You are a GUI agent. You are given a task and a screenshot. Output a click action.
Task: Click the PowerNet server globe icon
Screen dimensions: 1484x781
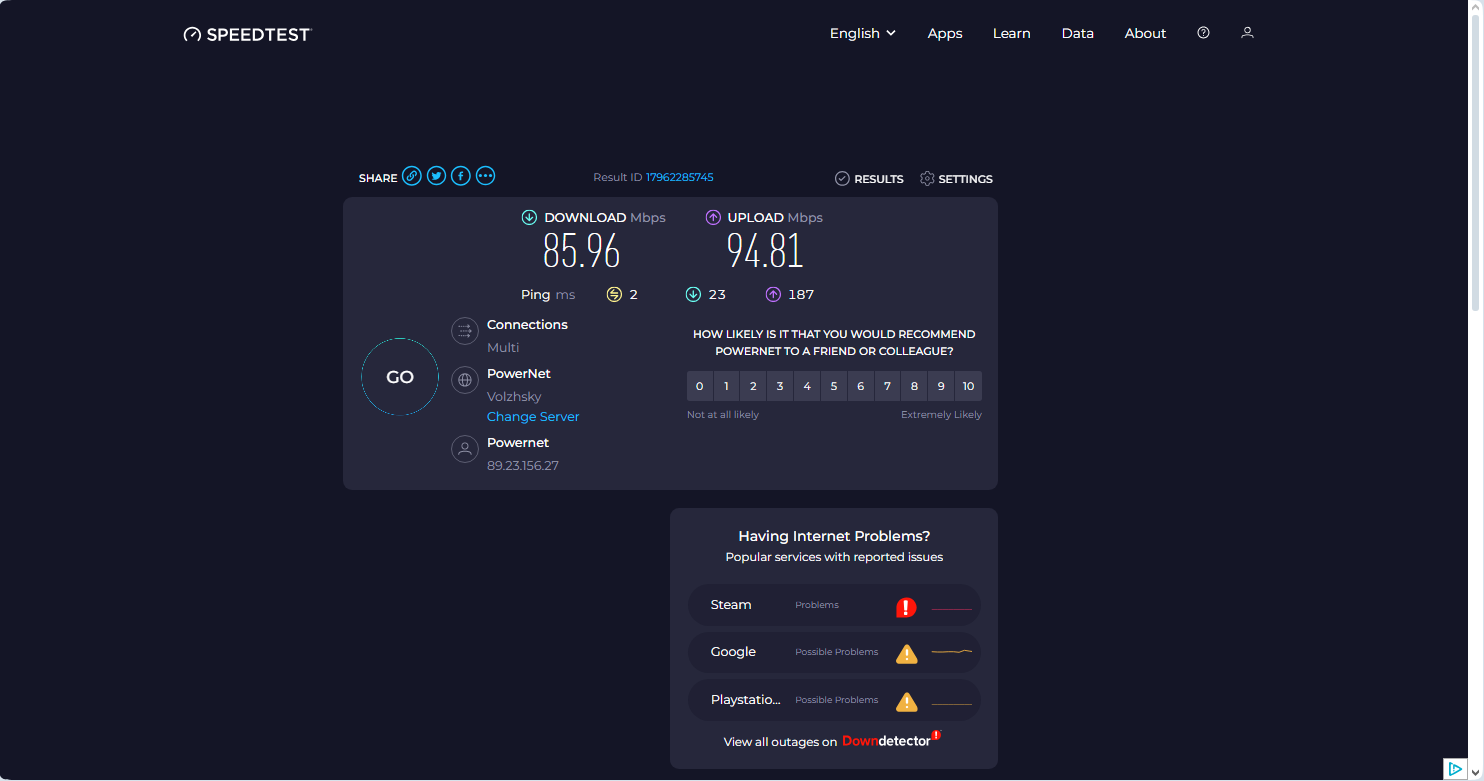465,380
